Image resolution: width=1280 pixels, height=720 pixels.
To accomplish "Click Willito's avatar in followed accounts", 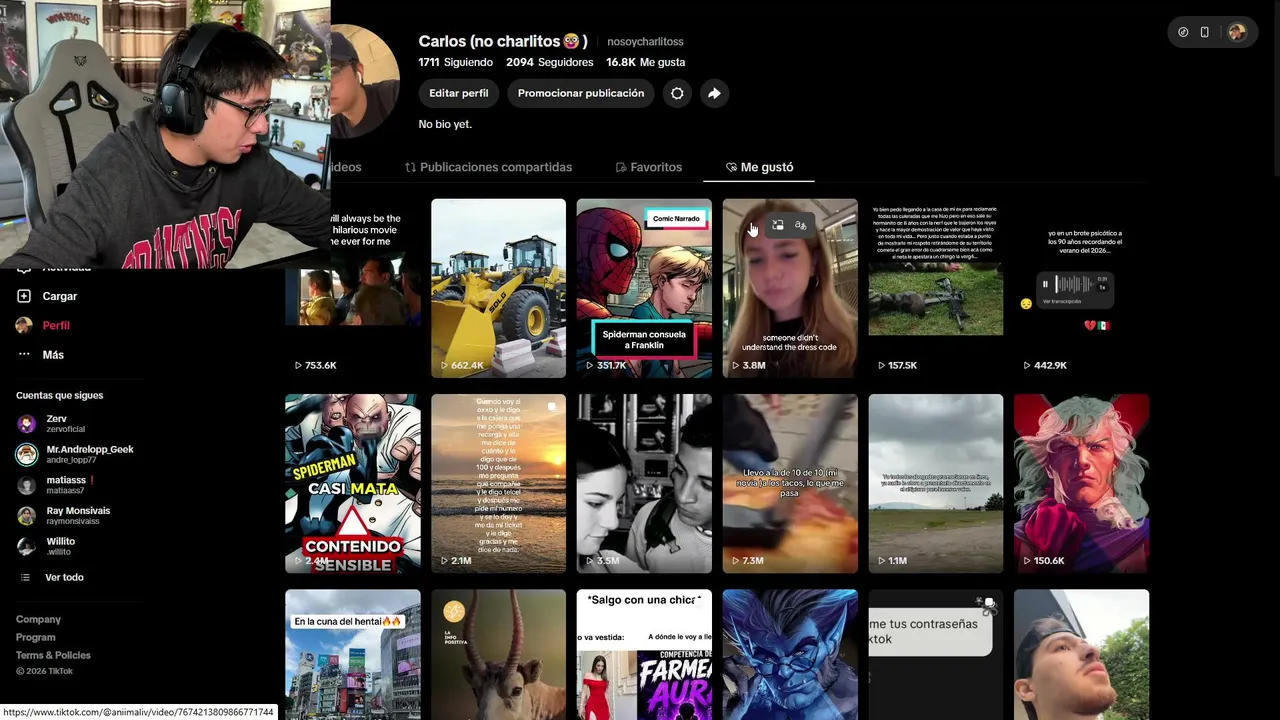I will [27, 546].
